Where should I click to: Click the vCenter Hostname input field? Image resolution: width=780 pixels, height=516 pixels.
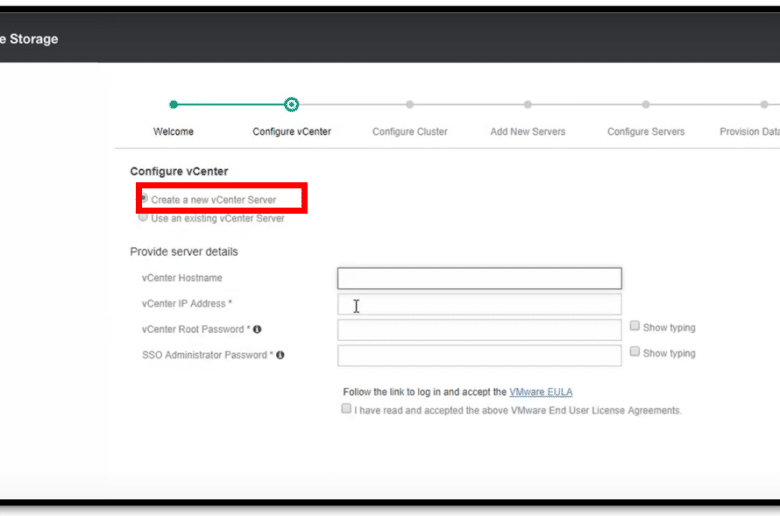pos(479,278)
